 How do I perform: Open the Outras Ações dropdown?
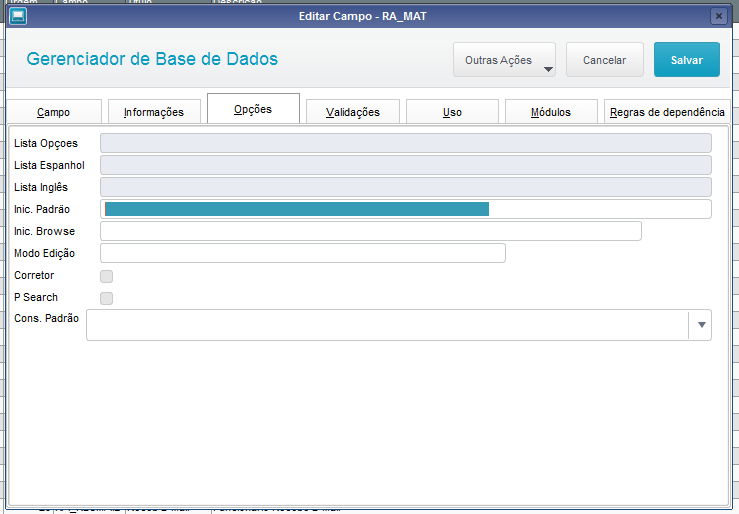[x=504, y=60]
